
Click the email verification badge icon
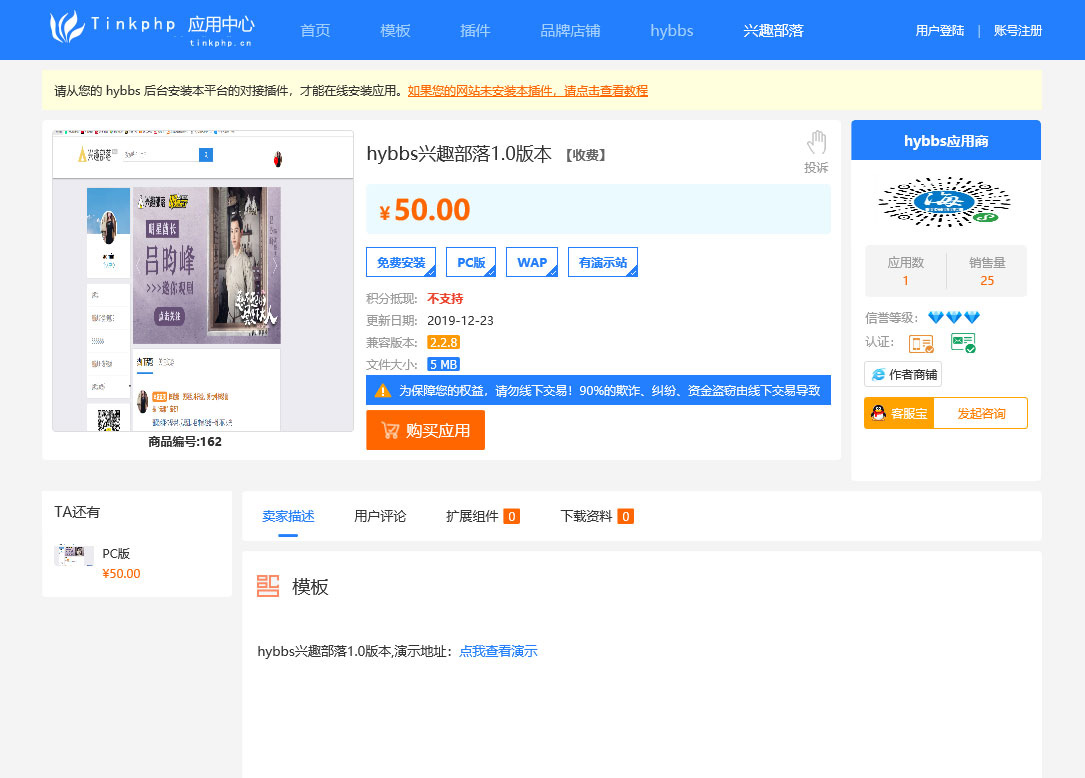(963, 343)
